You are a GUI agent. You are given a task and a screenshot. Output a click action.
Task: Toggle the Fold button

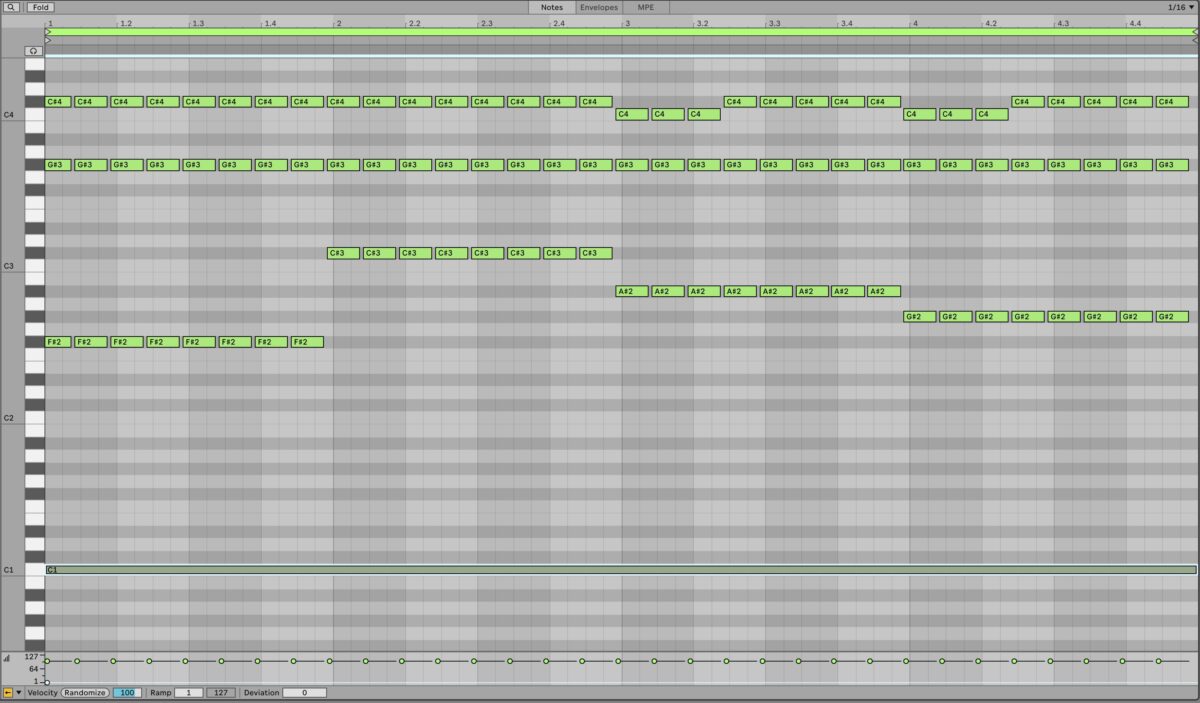pyautogui.click(x=40, y=7)
